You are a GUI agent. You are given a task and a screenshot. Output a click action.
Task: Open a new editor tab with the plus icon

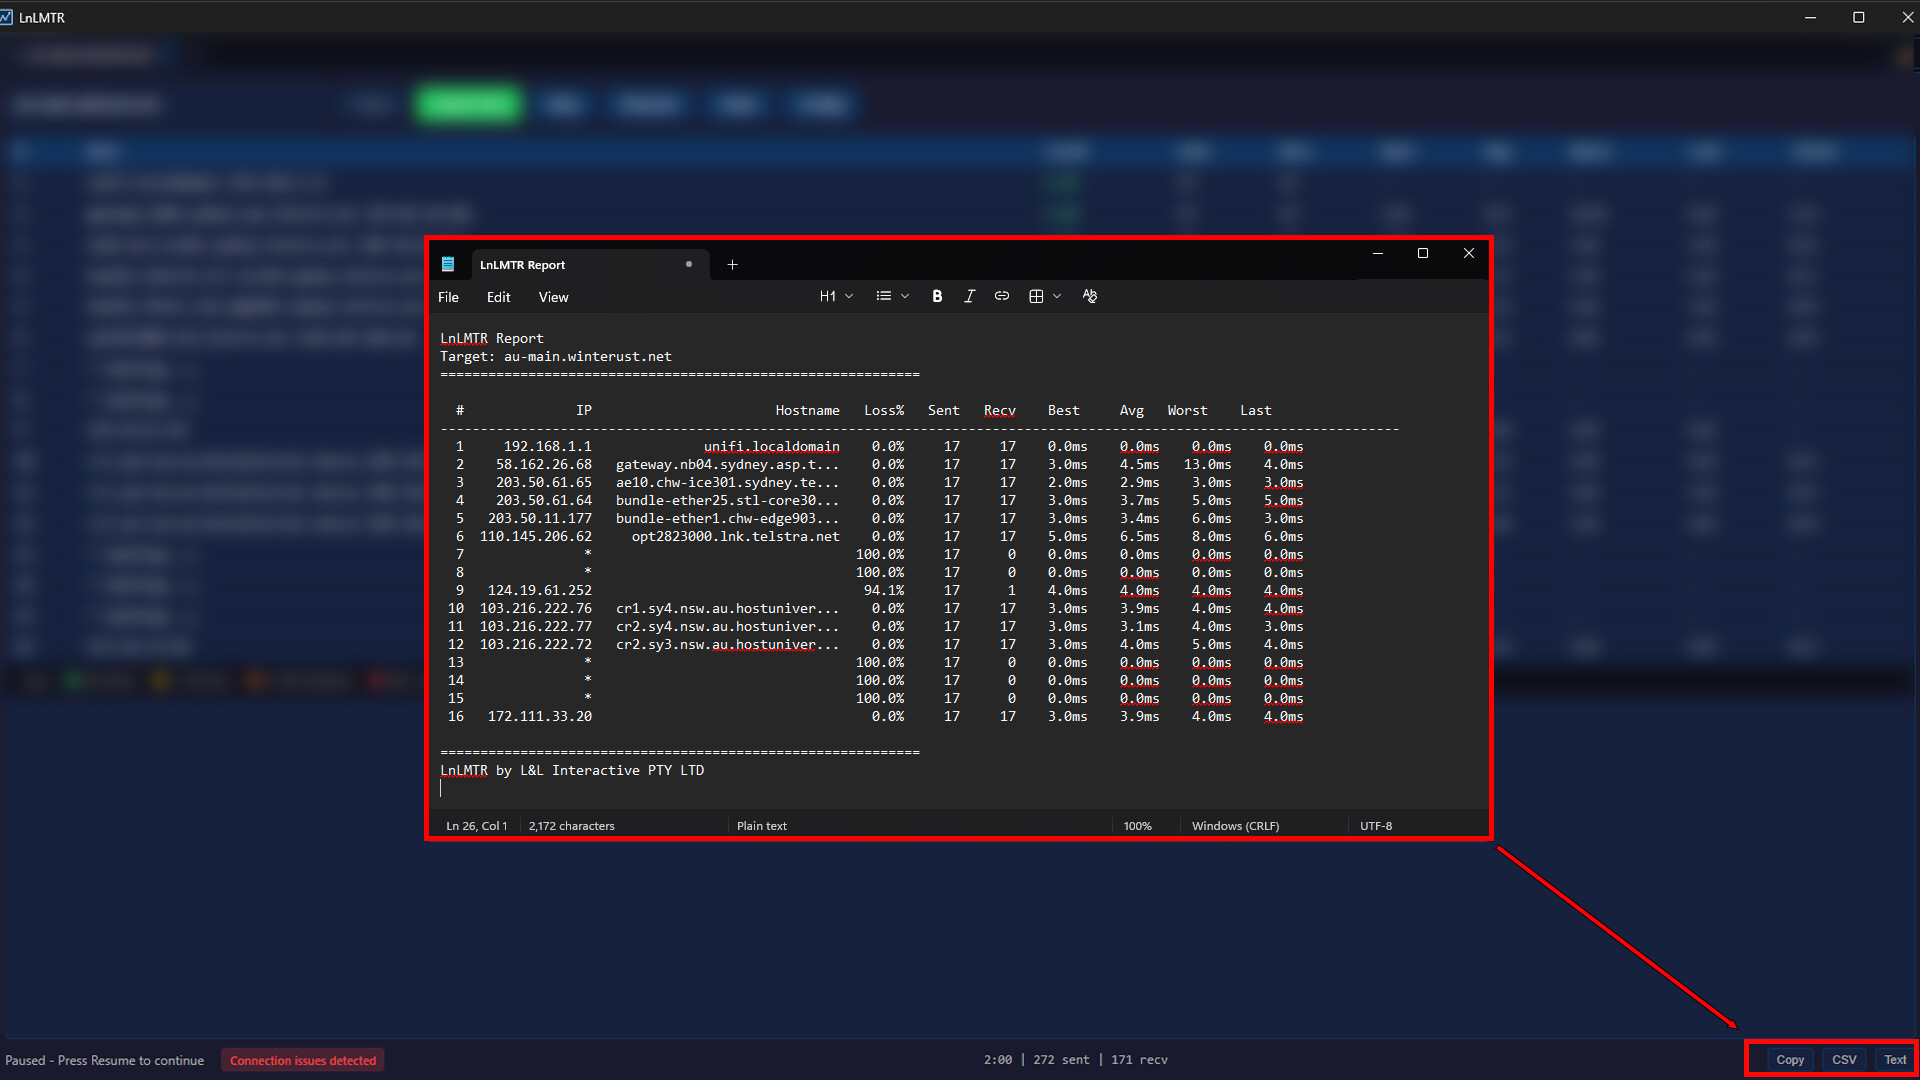tap(732, 264)
